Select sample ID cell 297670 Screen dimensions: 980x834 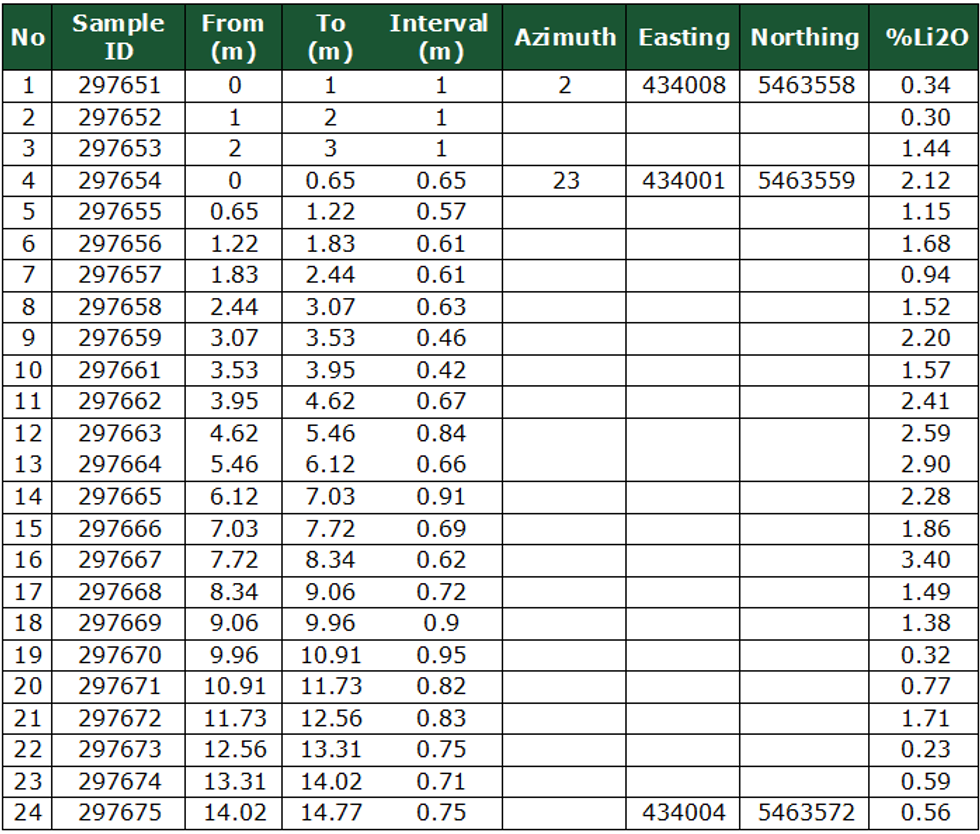119,655
